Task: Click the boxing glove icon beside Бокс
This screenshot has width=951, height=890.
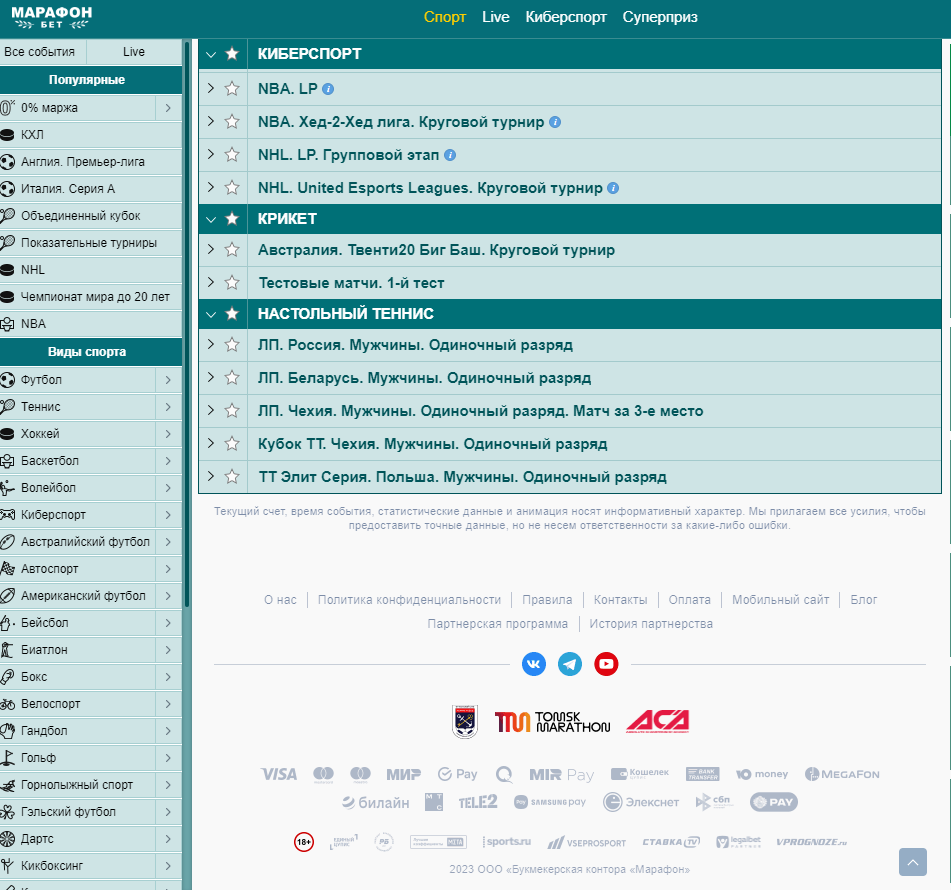Action: pos(7,677)
